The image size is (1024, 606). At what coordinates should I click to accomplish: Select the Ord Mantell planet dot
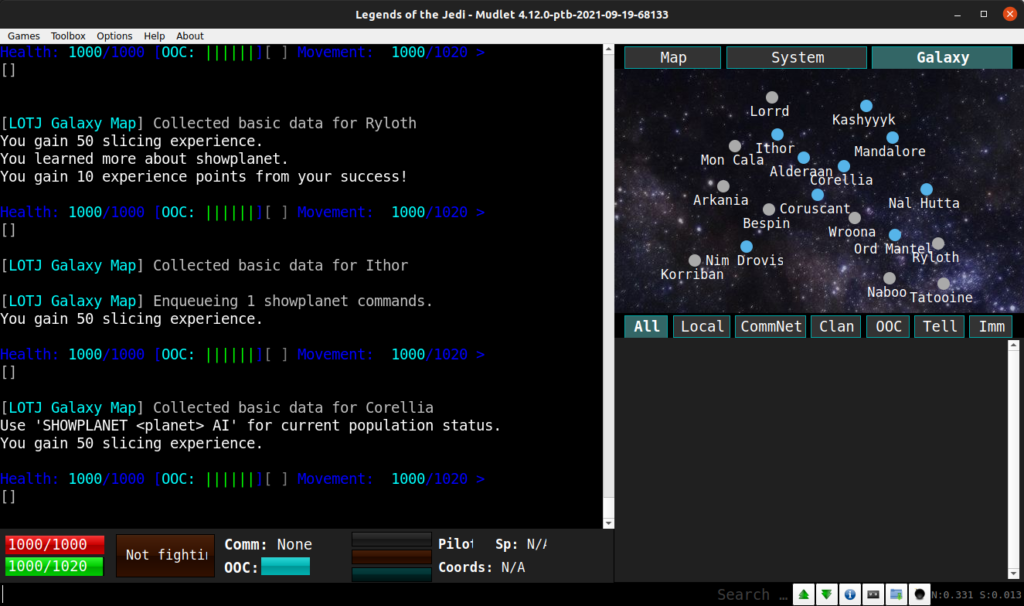pos(895,234)
